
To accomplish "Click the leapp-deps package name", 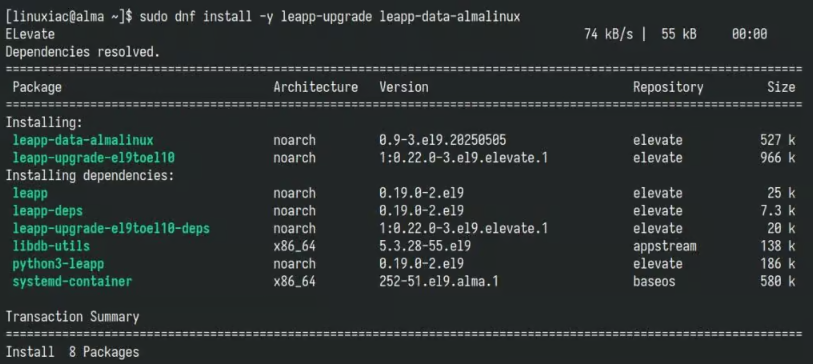I will click(x=48, y=211).
